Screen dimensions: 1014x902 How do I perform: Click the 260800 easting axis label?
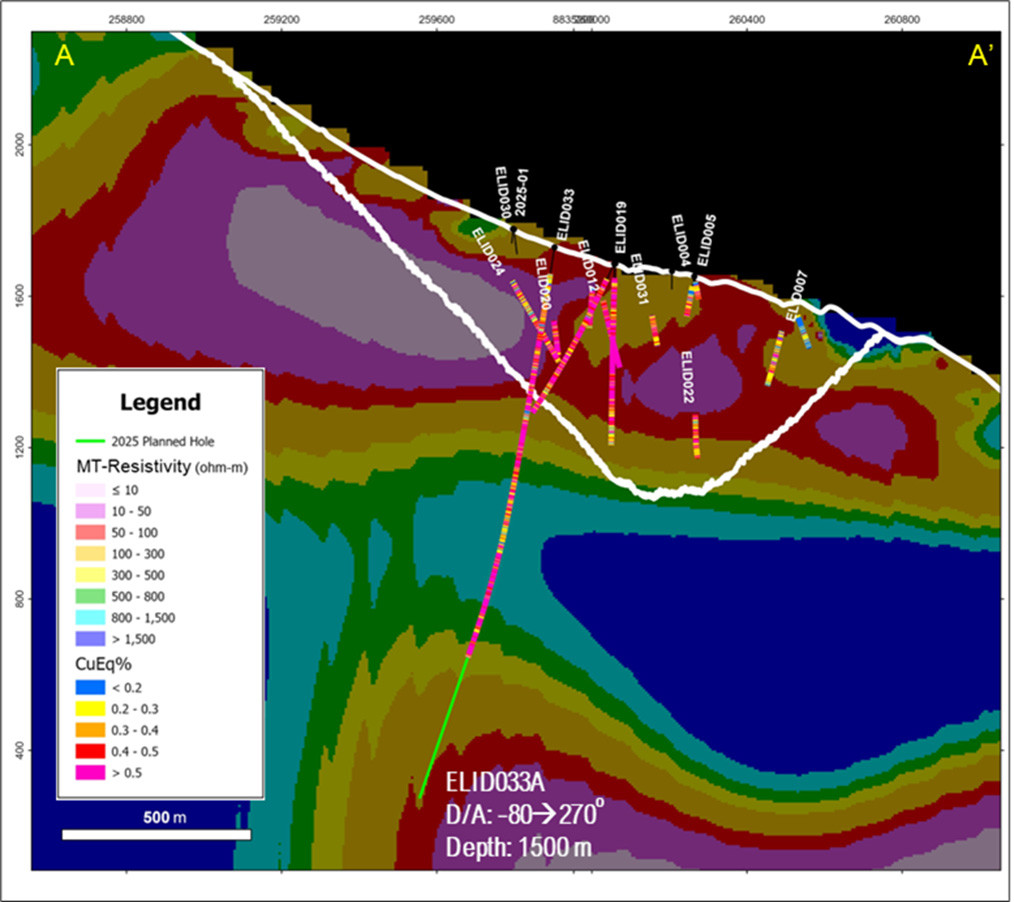coord(901,19)
